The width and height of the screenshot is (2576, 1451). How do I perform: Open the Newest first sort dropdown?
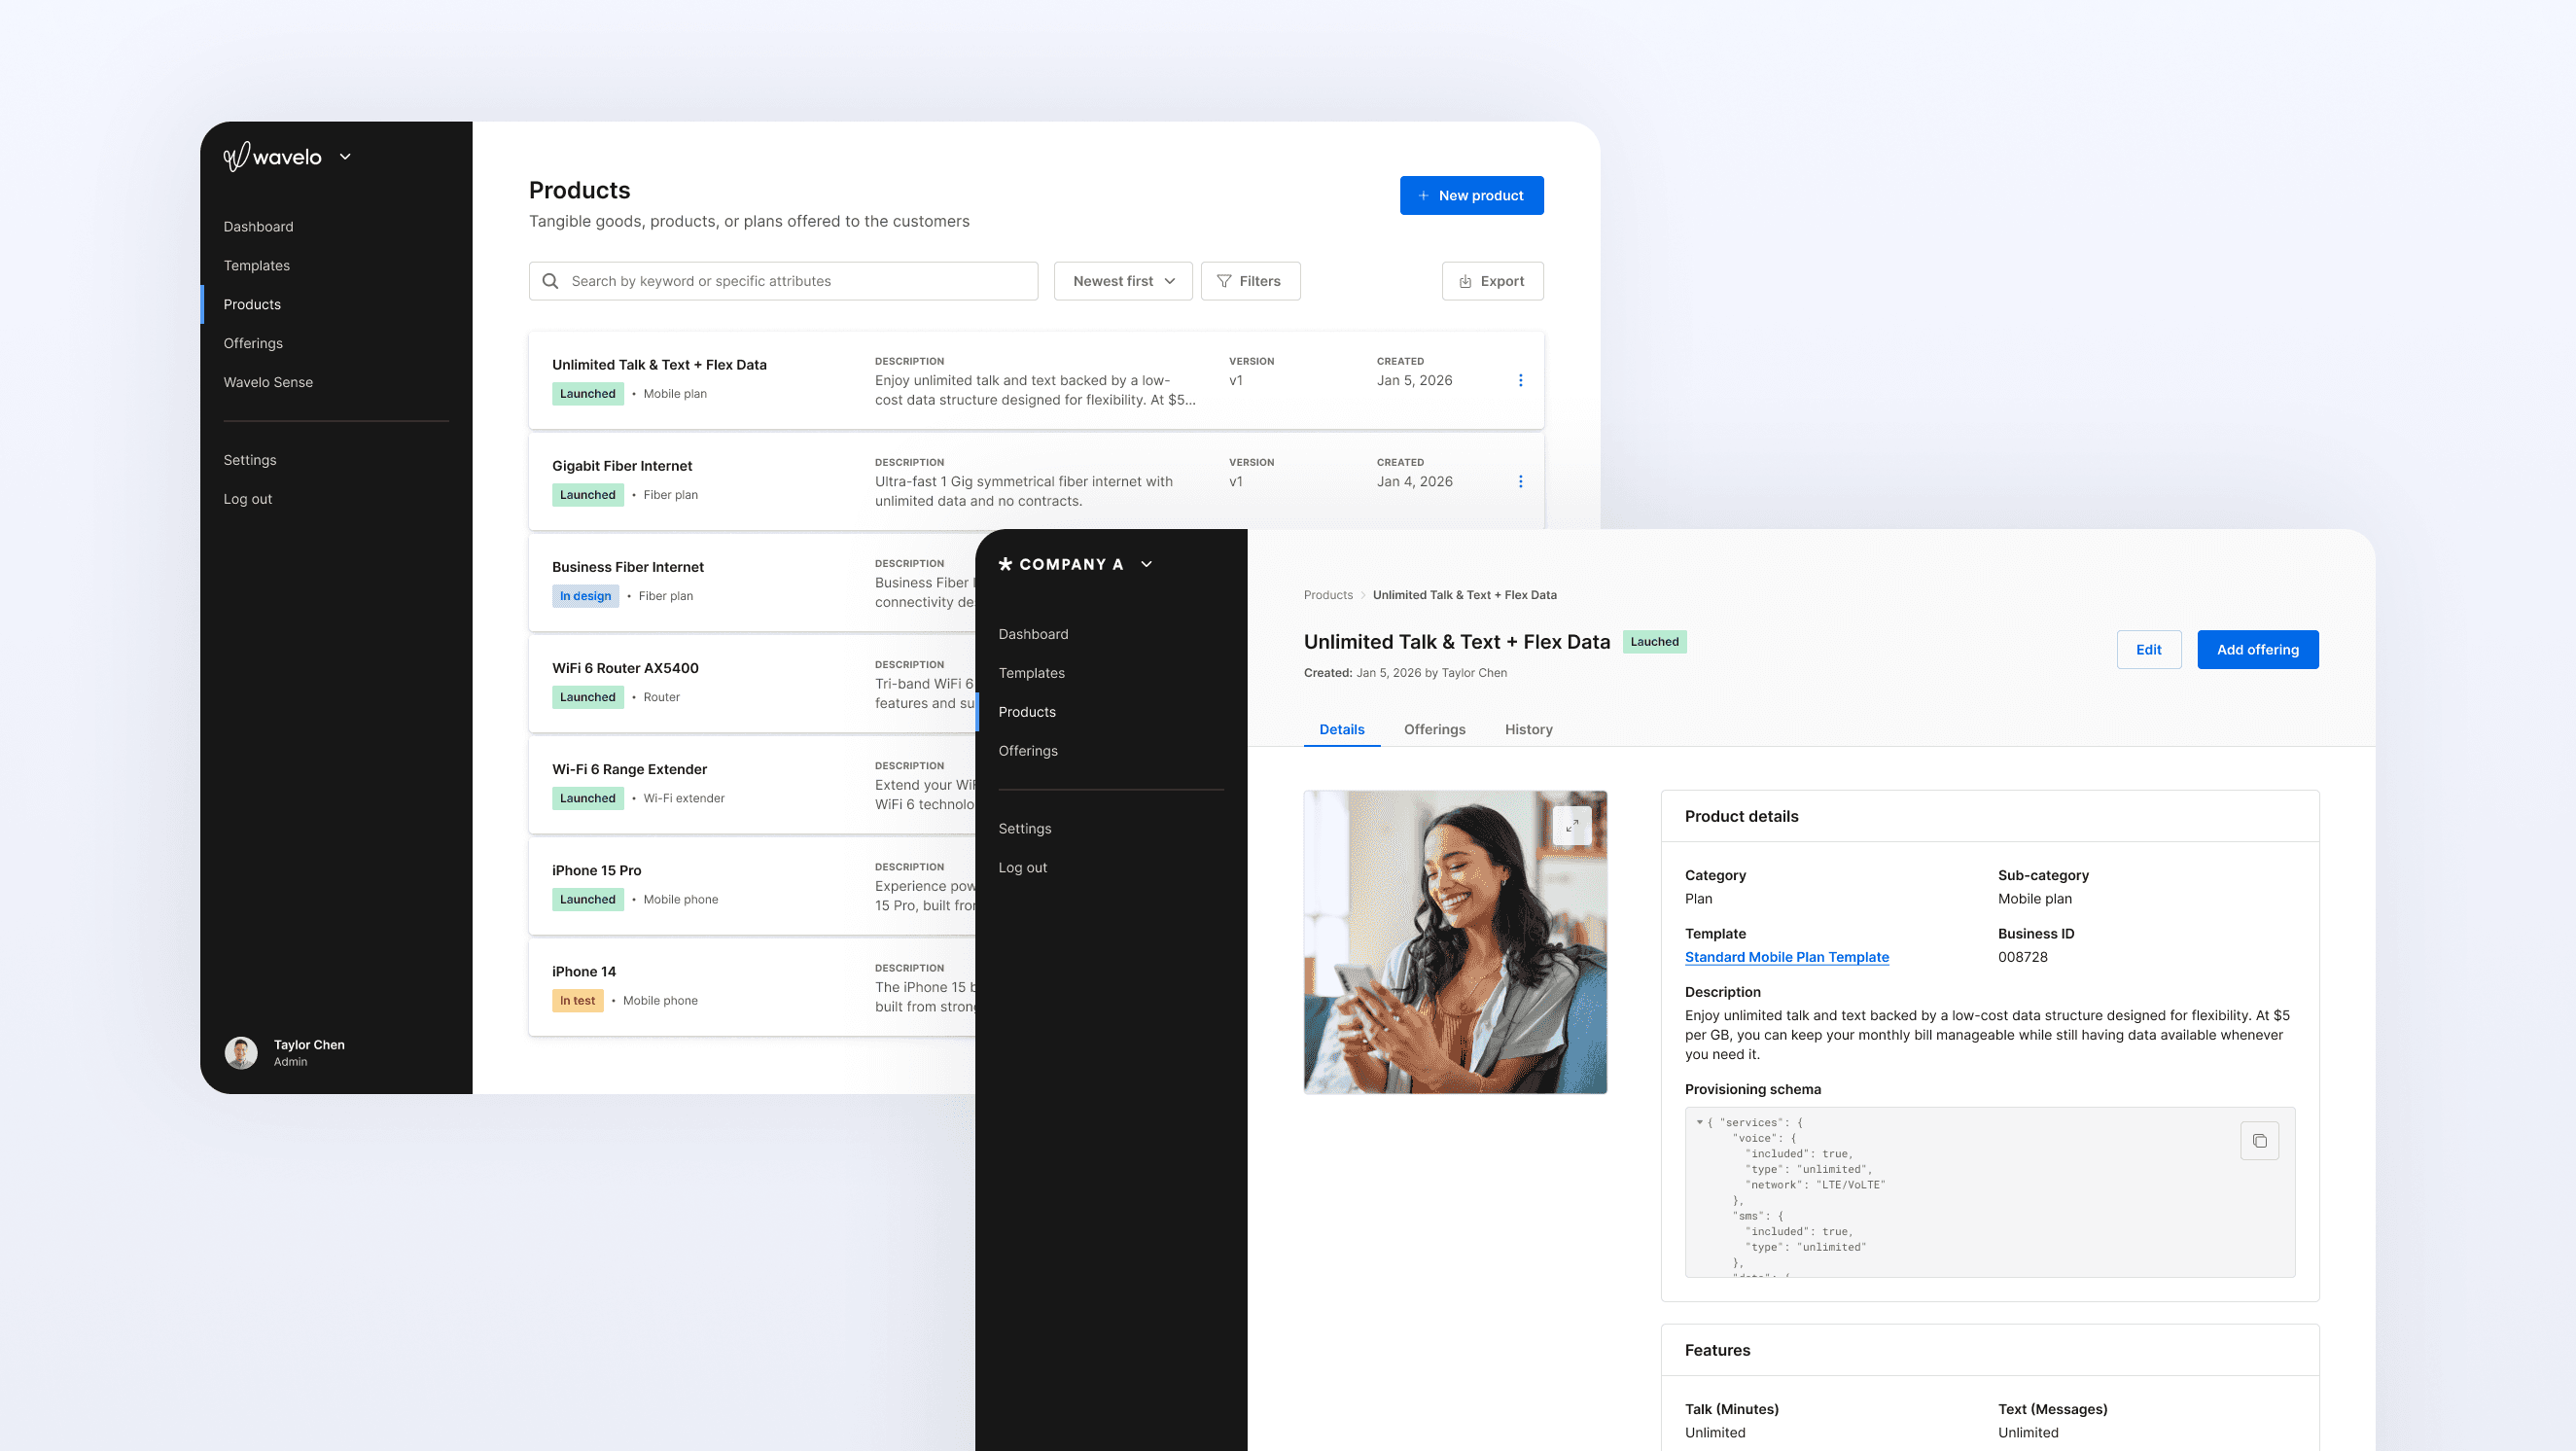[x=1122, y=281]
